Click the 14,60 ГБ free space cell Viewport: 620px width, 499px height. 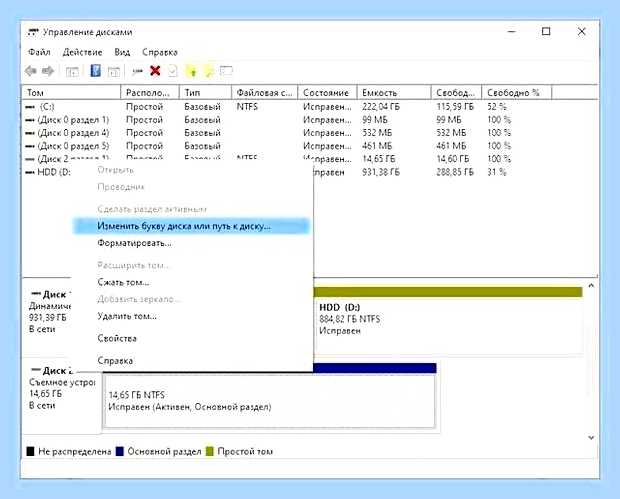point(453,159)
